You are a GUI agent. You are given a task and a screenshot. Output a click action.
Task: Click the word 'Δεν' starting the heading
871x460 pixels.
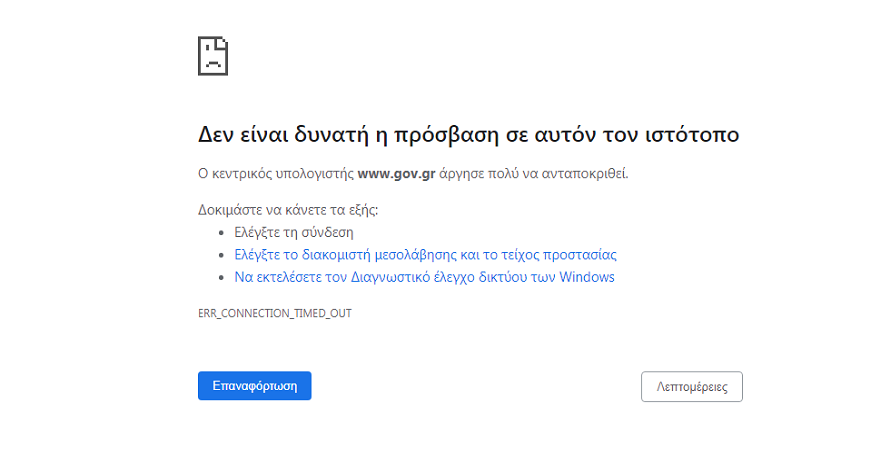pyautogui.click(x=217, y=135)
